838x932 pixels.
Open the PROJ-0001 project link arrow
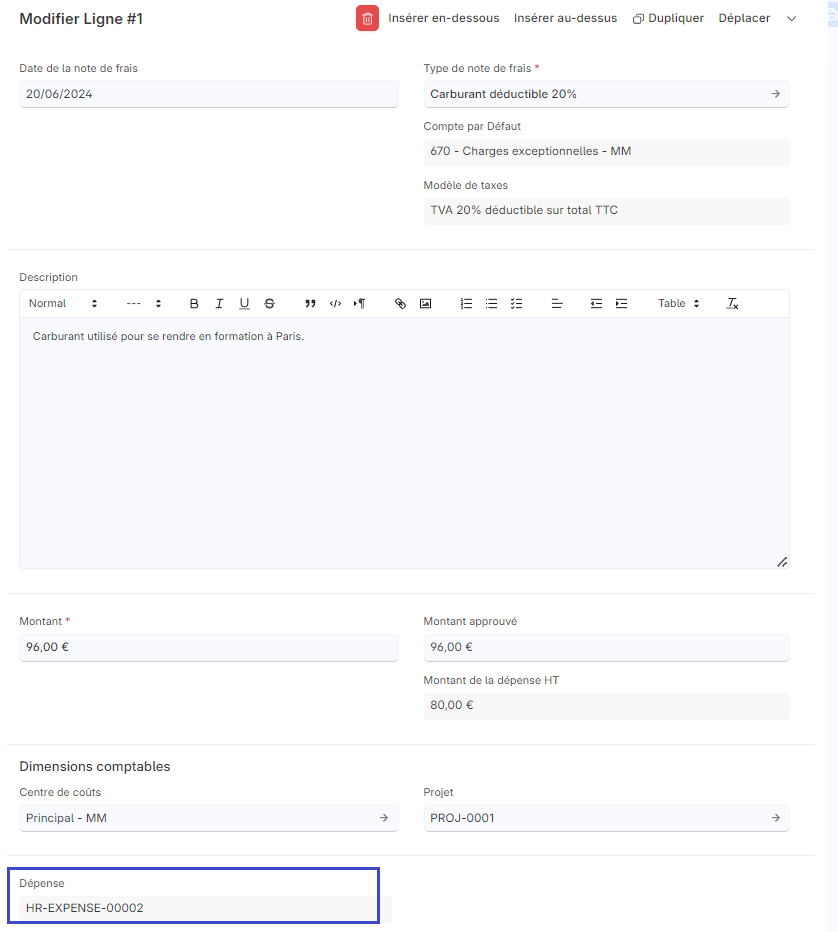(775, 818)
